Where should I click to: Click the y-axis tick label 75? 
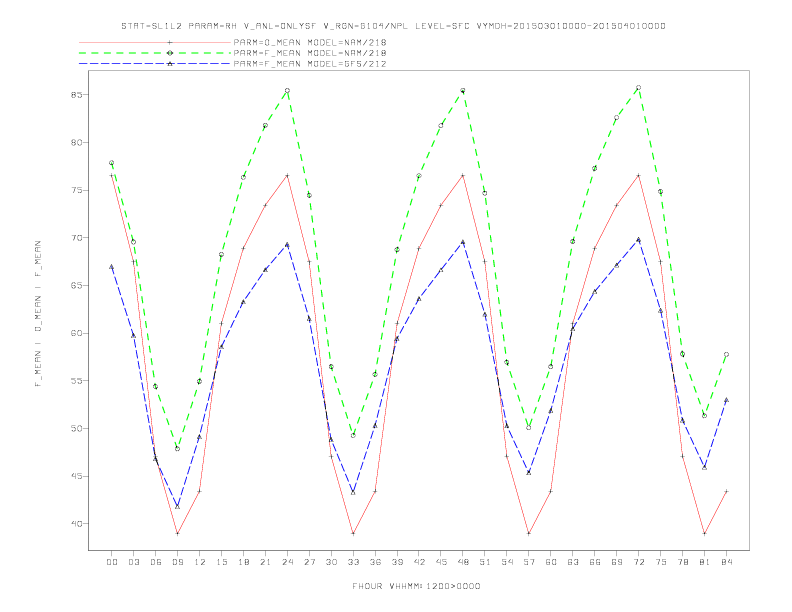tap(77, 190)
